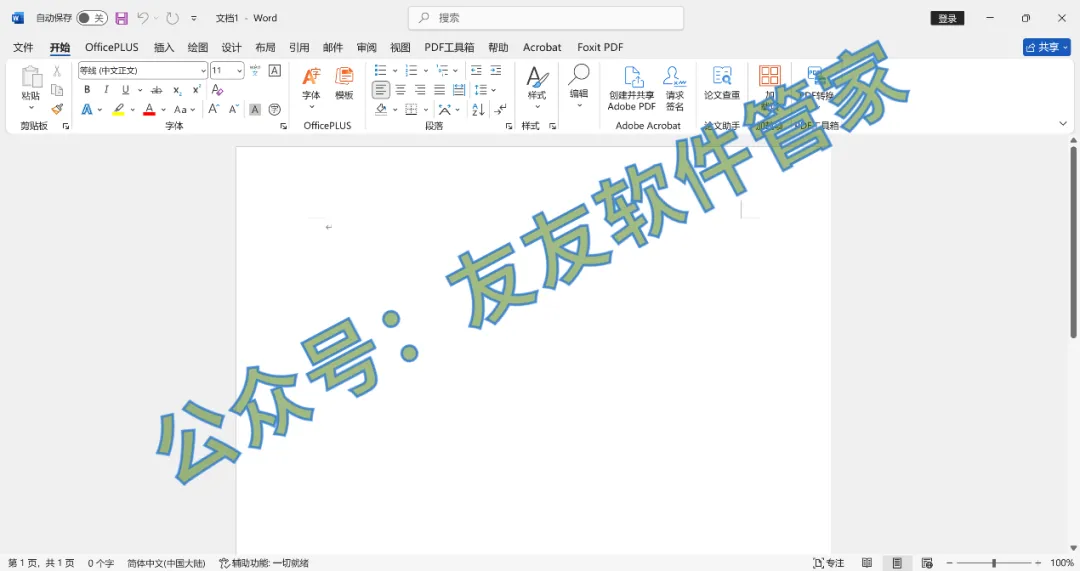This screenshot has height=571, width=1080.
Task: Switch to Focus mode in status bar
Action: [x=829, y=563]
